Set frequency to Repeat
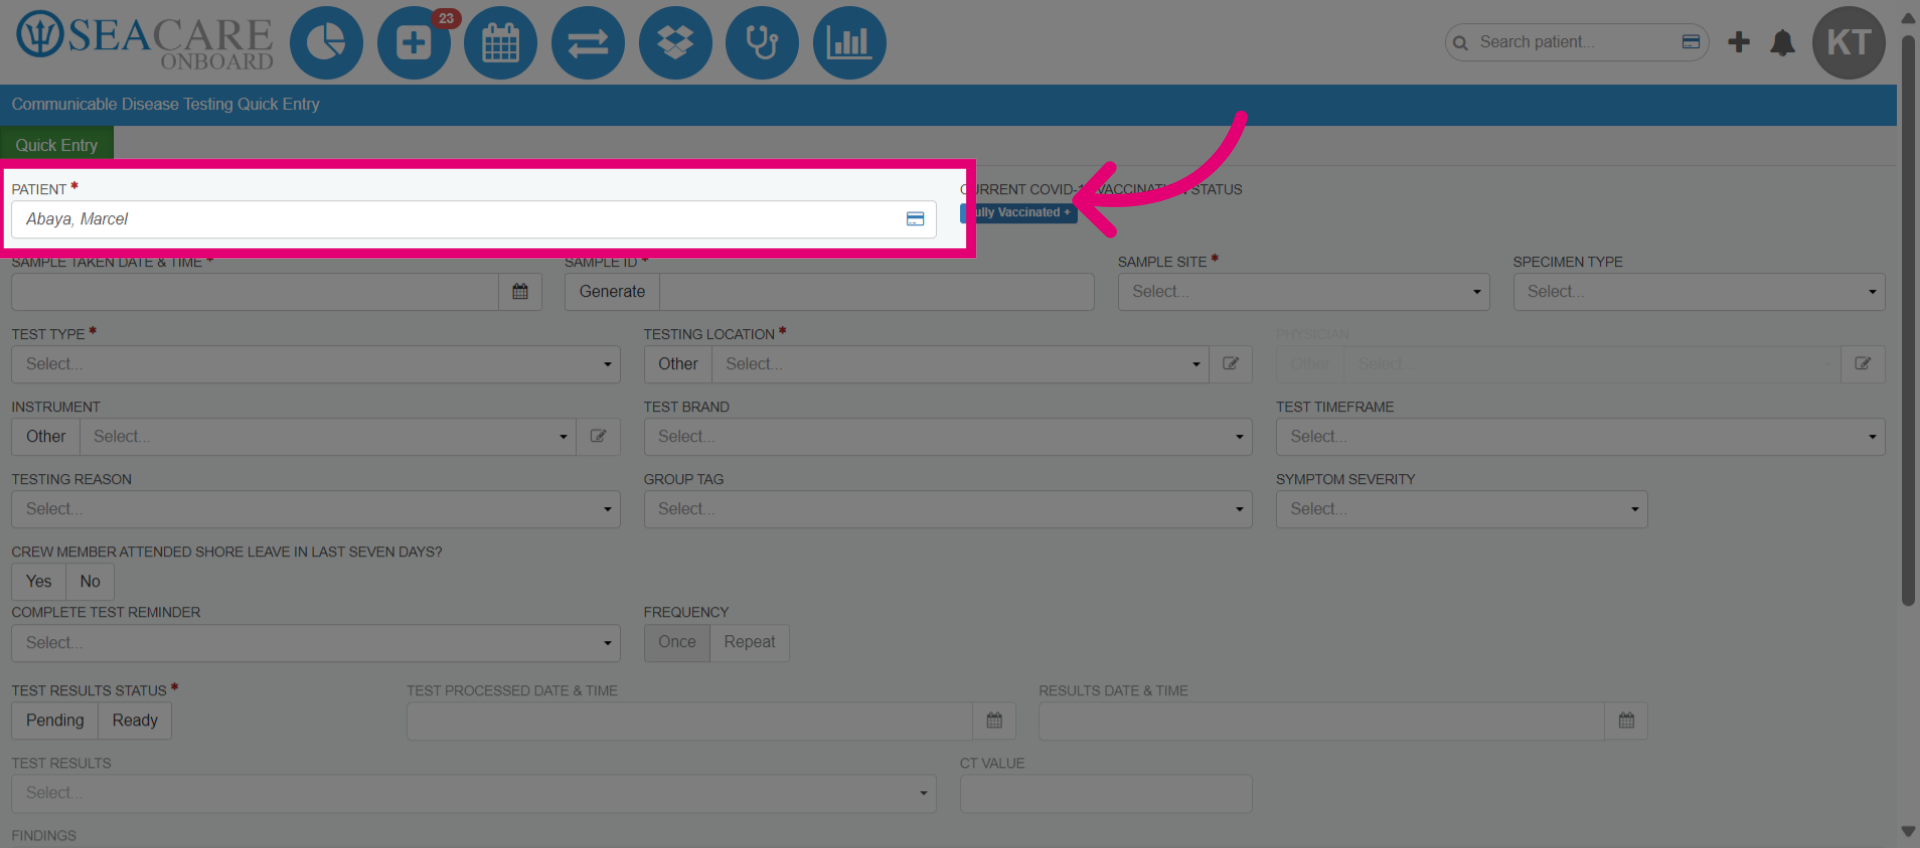Screen dimensions: 1920x848 click(x=750, y=642)
